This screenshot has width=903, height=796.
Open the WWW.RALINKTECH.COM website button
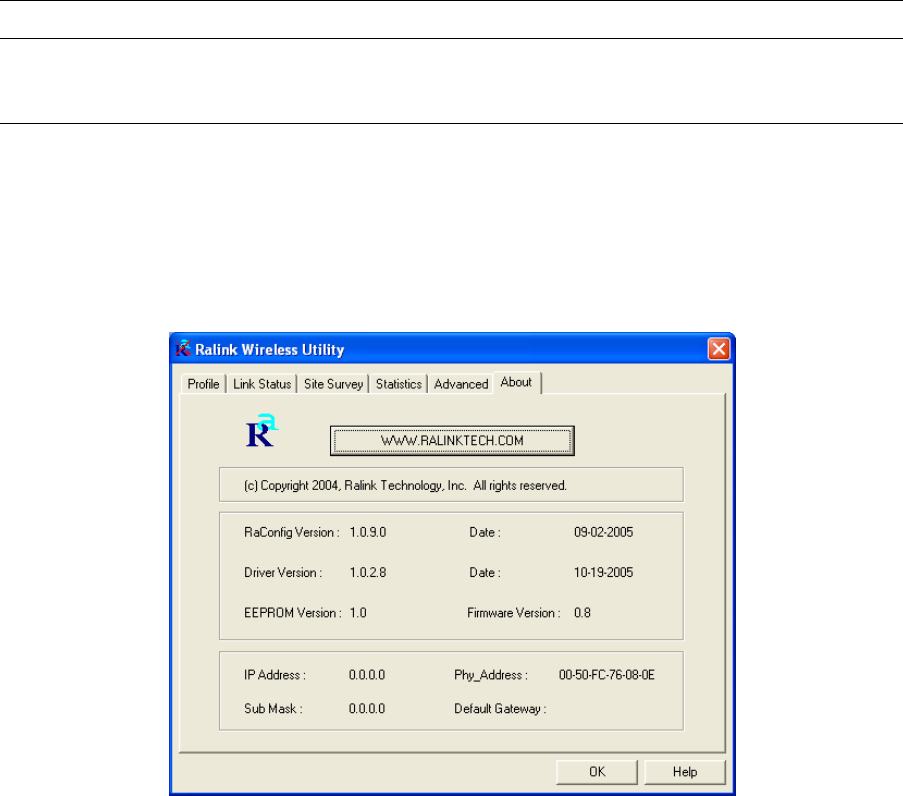[452, 441]
